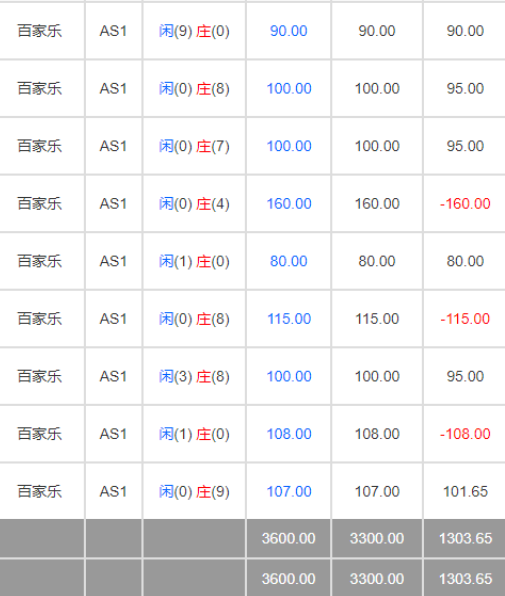This screenshot has width=505, height=596.
Task: Click the red -160.00 loss value
Action: tap(465, 204)
